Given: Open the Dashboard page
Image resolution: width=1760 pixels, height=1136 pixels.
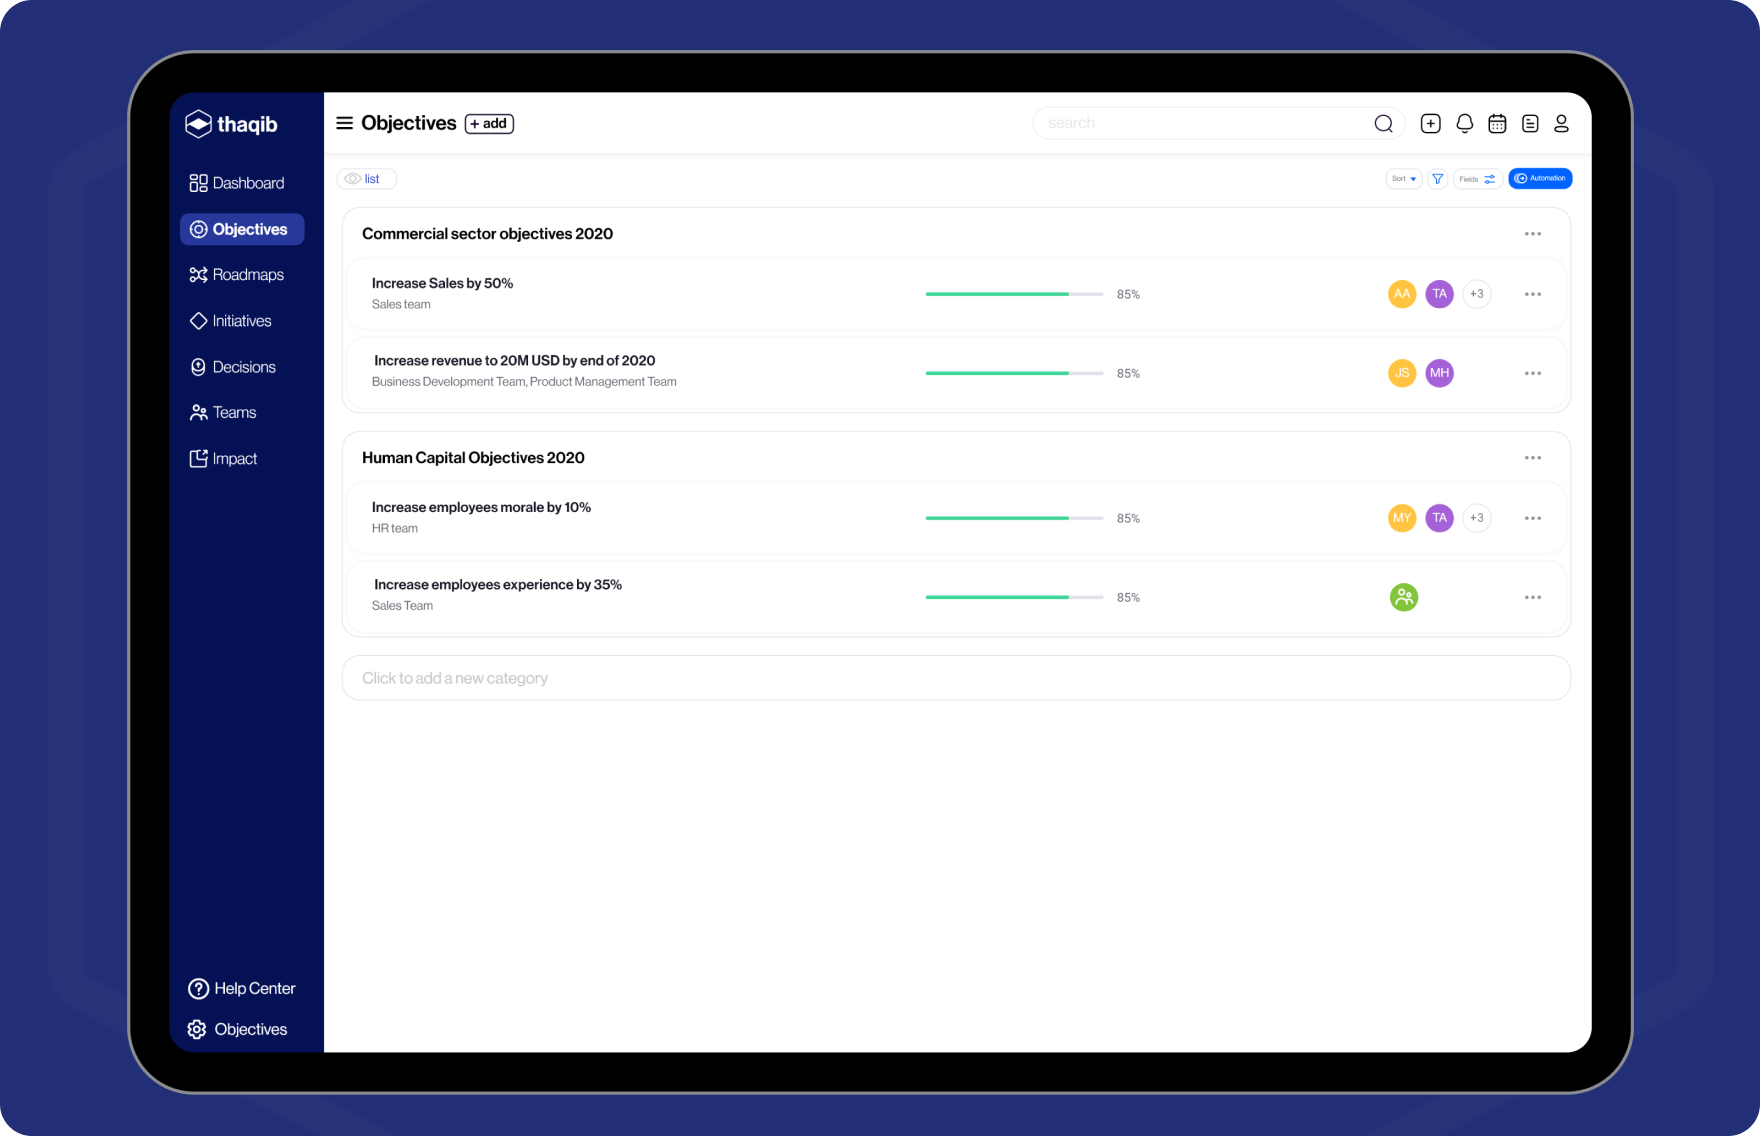Looking at the screenshot, I should (237, 183).
